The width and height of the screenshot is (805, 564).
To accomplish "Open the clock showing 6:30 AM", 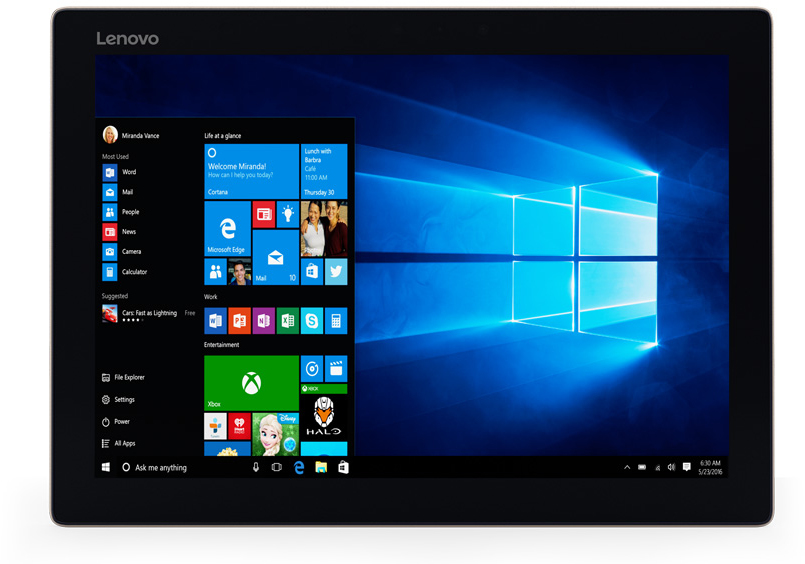I will point(710,467).
